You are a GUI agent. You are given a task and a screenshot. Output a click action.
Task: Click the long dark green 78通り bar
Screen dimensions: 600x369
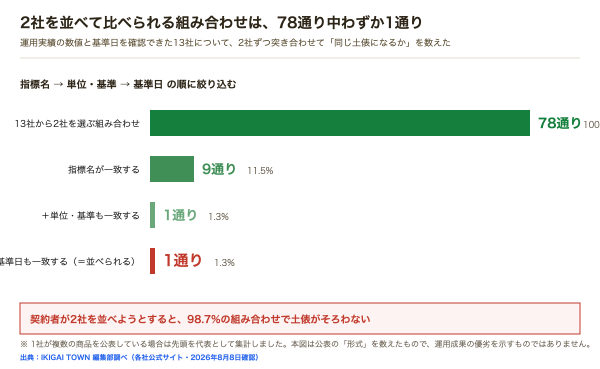pyautogui.click(x=340, y=123)
